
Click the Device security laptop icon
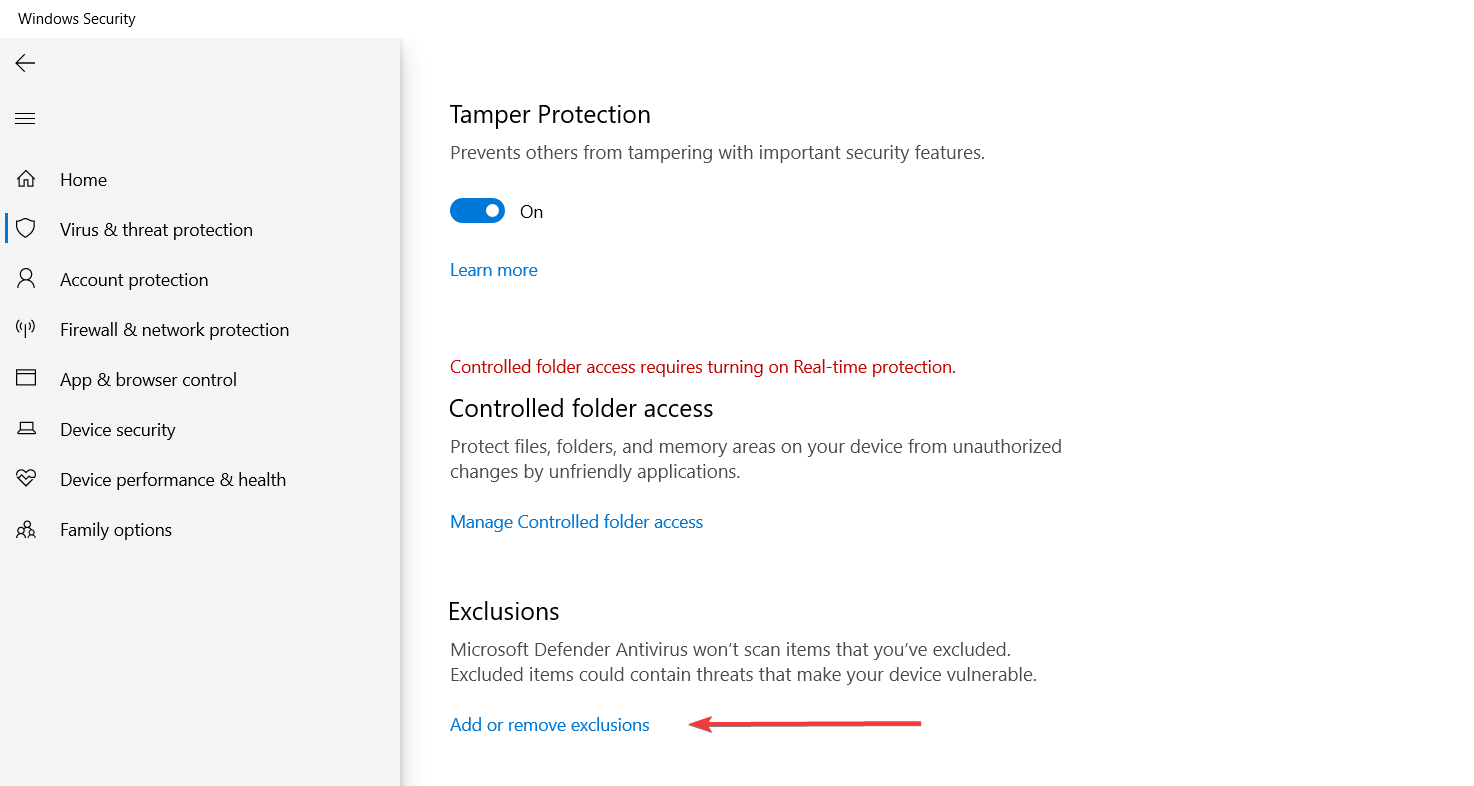[x=26, y=429]
